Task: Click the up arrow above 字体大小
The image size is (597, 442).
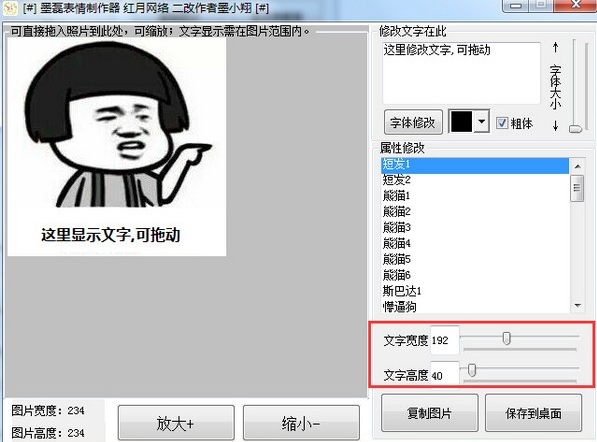Action: (x=555, y=48)
